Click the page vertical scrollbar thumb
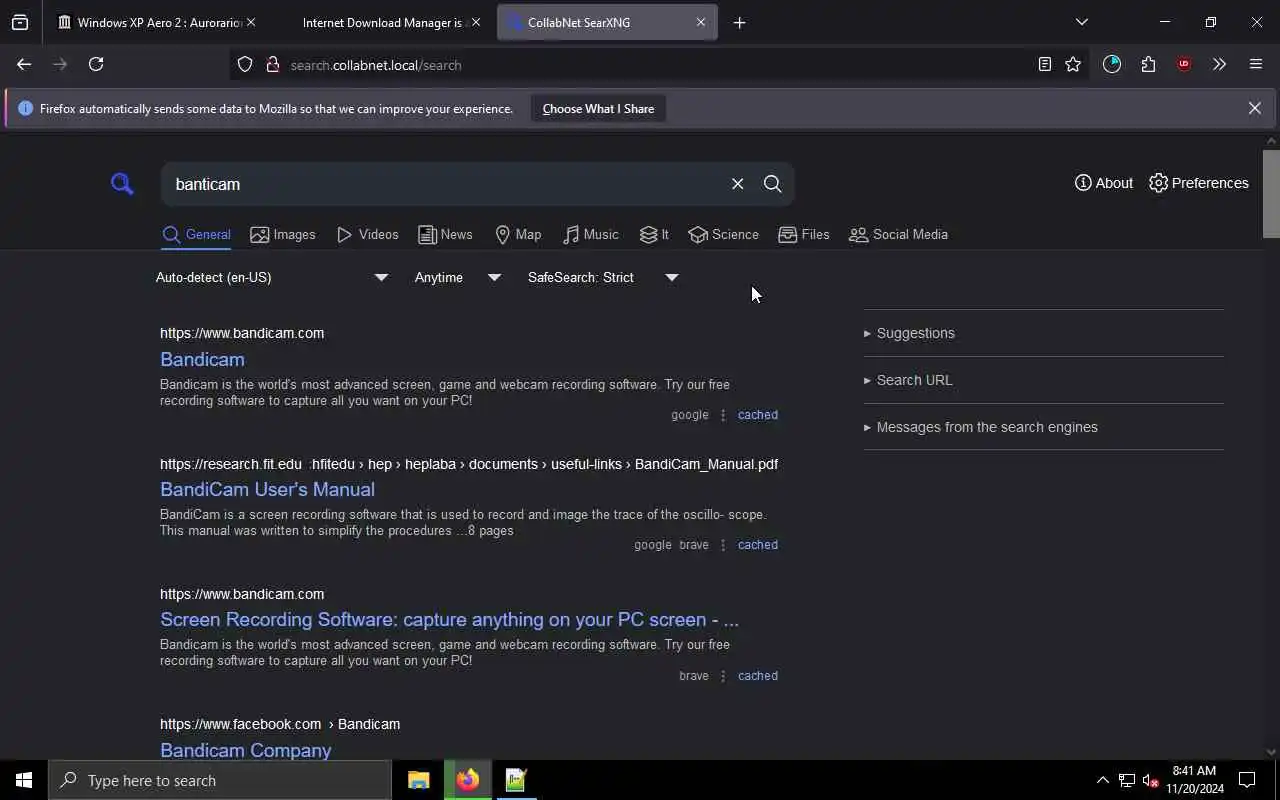 pyautogui.click(x=1271, y=194)
